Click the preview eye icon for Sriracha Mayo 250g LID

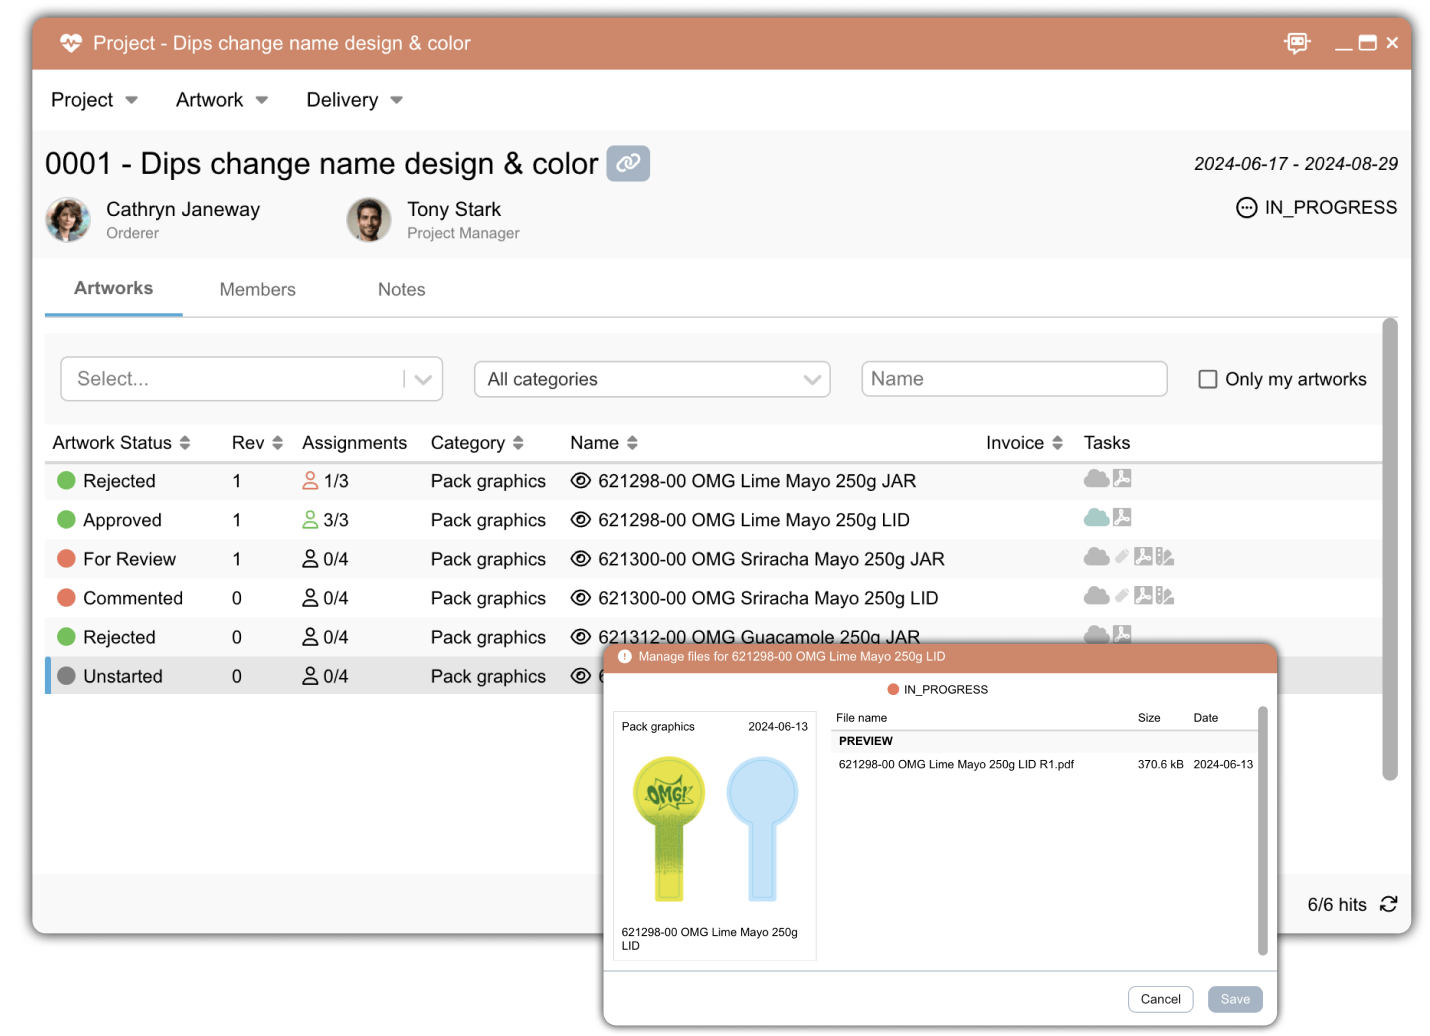point(581,597)
